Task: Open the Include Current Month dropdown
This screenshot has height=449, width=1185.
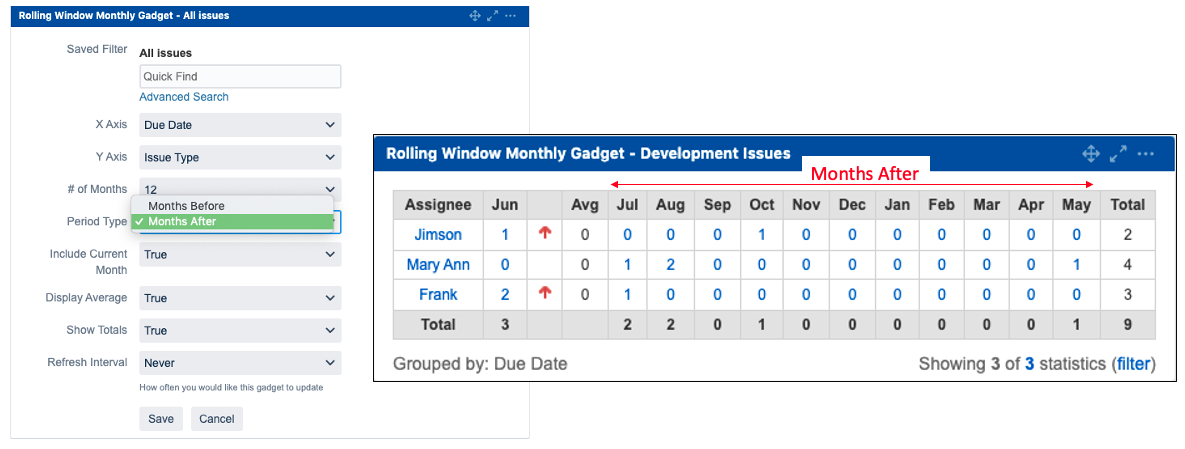Action: point(240,255)
